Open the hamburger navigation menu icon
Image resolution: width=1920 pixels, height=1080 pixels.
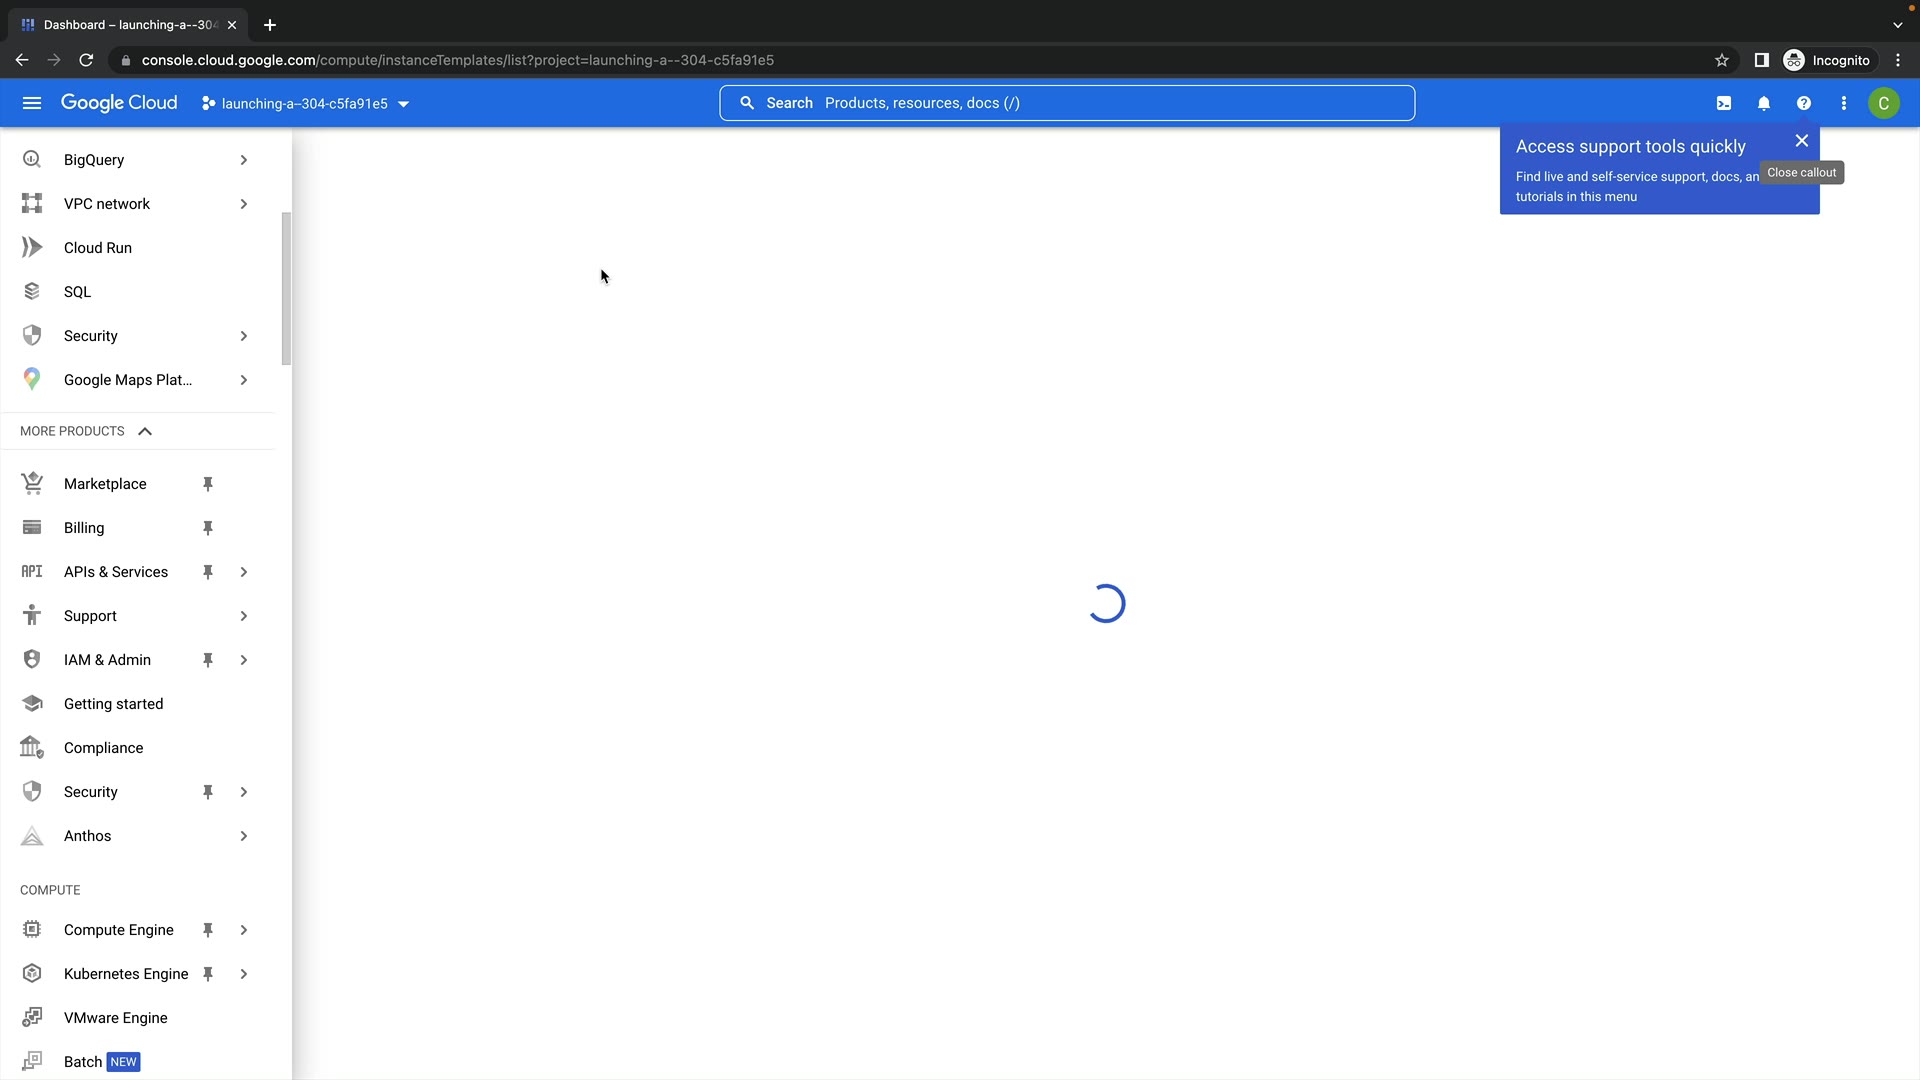[32, 103]
